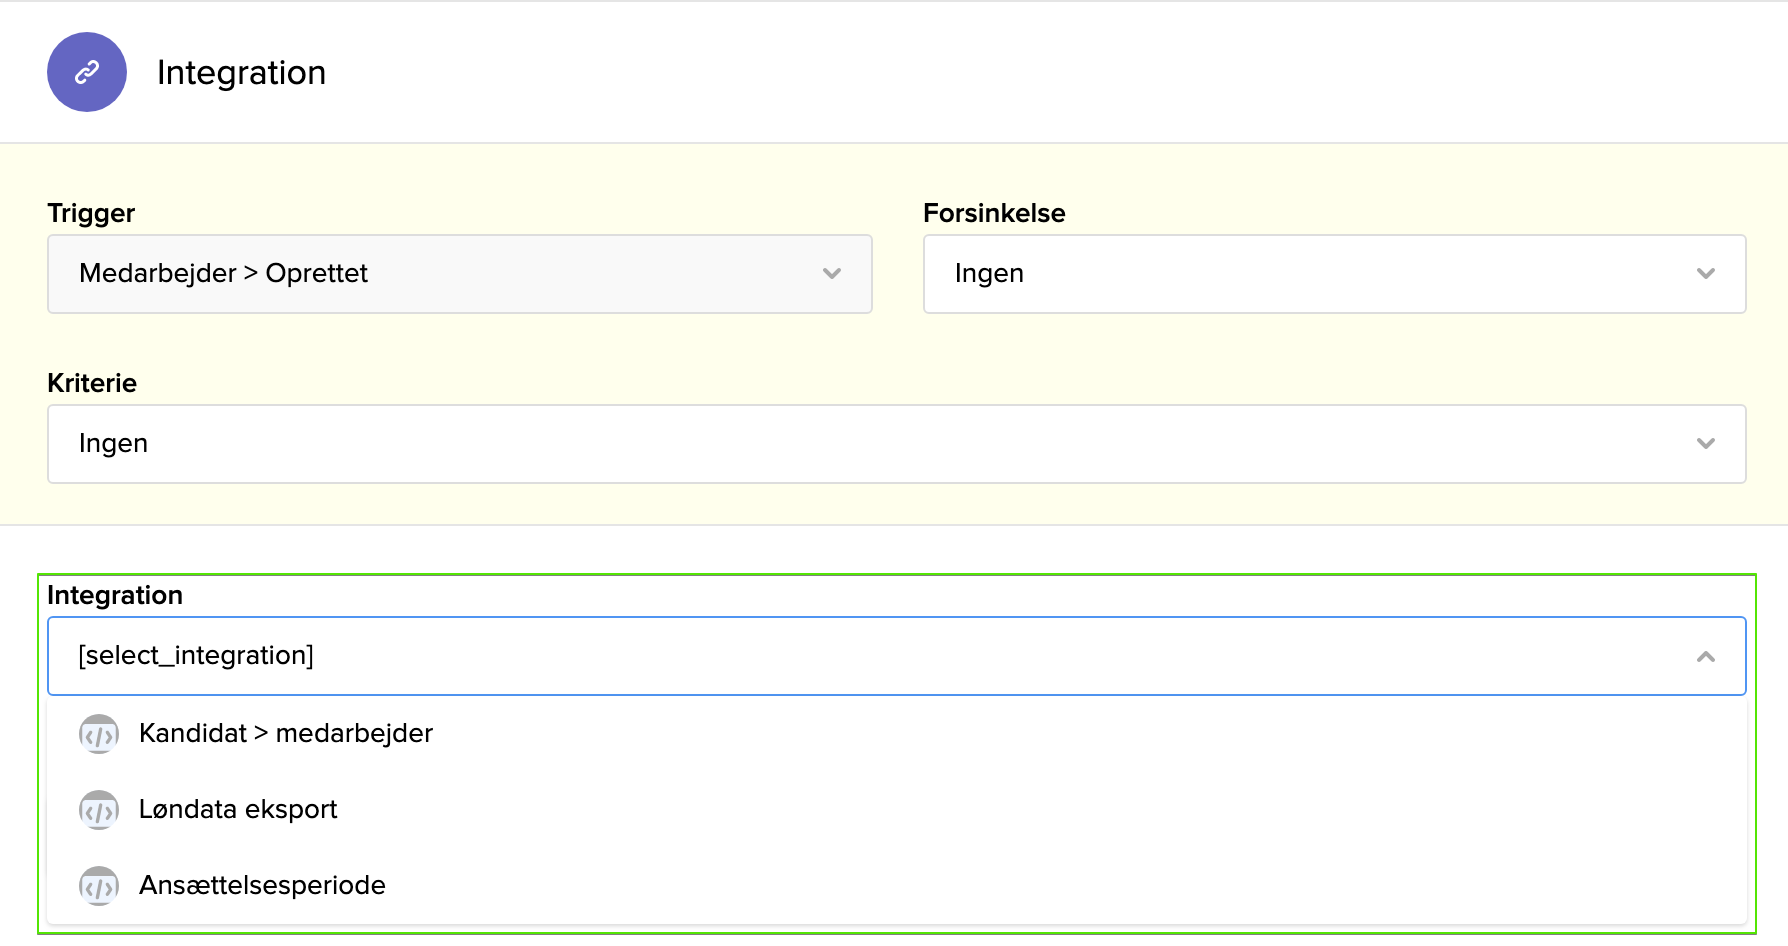Click the upward chevron on select_integration field
1788x946 pixels.
[x=1706, y=656]
